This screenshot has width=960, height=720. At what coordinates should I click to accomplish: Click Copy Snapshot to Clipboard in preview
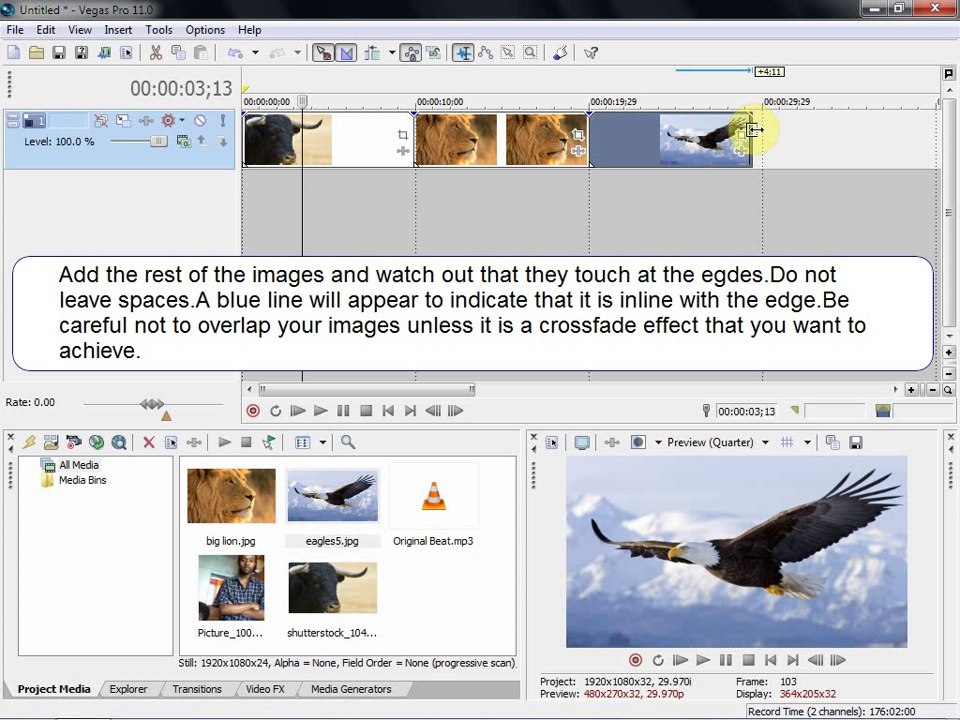tap(832, 442)
